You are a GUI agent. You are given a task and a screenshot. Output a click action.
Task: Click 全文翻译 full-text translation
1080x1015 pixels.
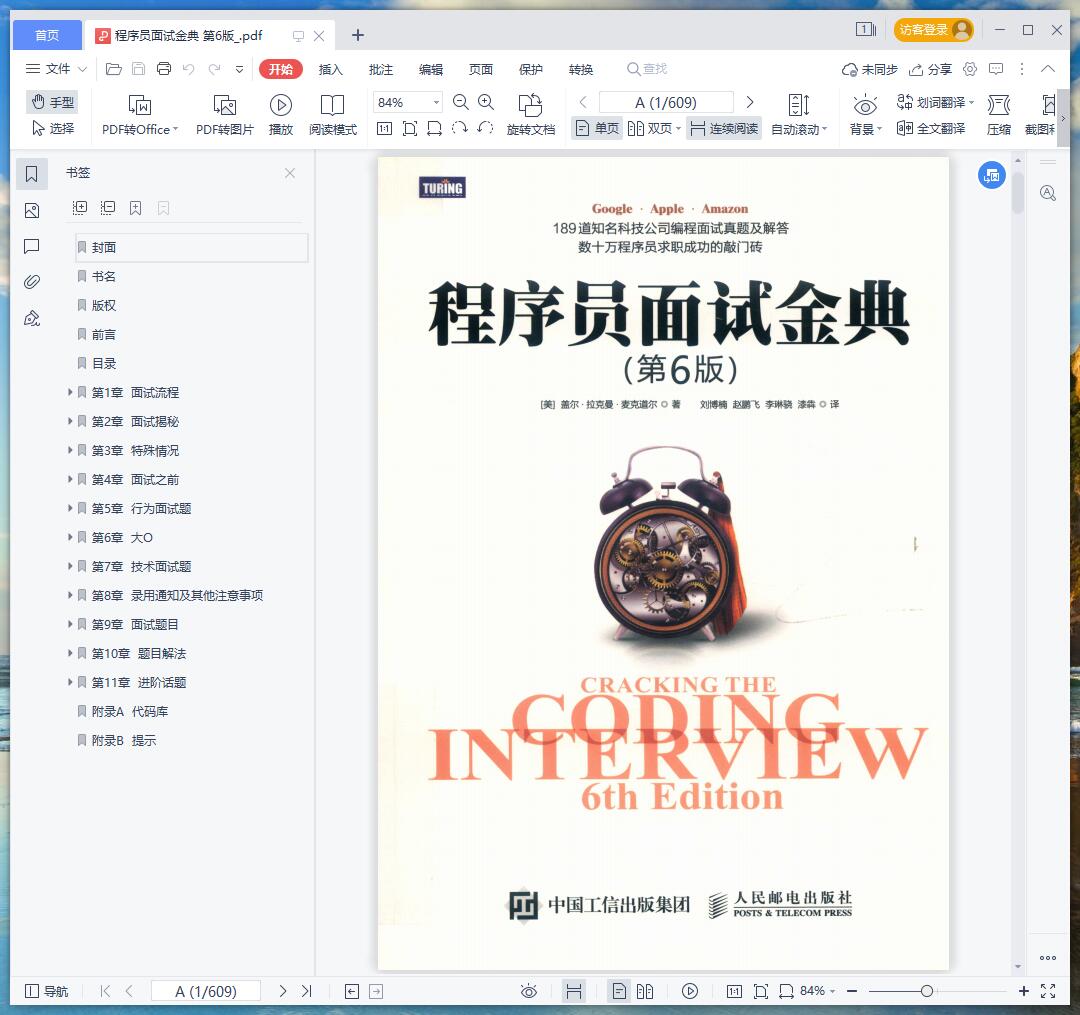[x=931, y=128]
